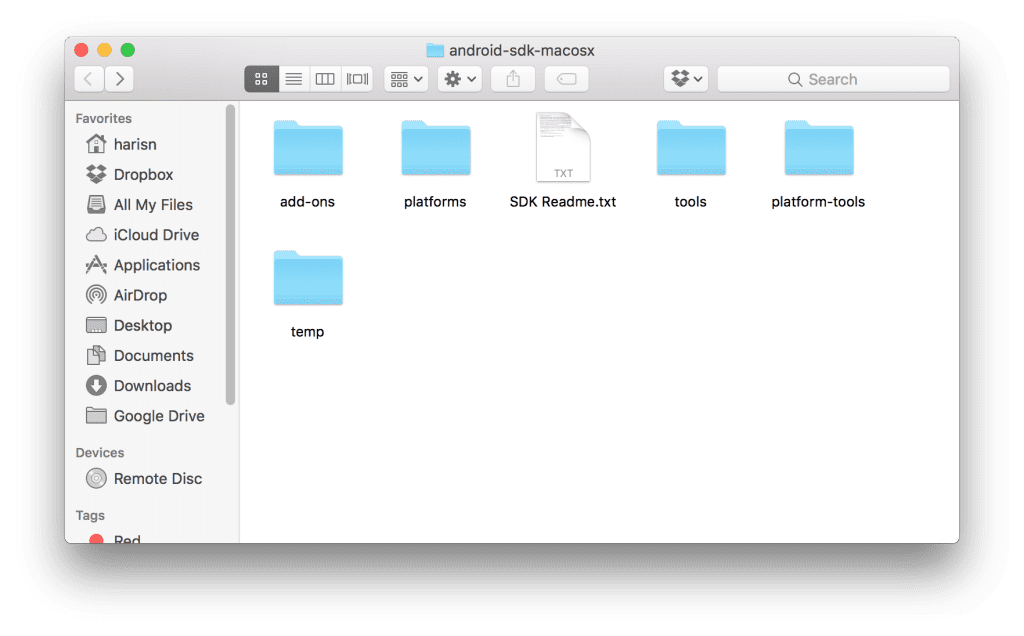1024x636 pixels.
Task: Switch to column view
Action: coord(325,78)
